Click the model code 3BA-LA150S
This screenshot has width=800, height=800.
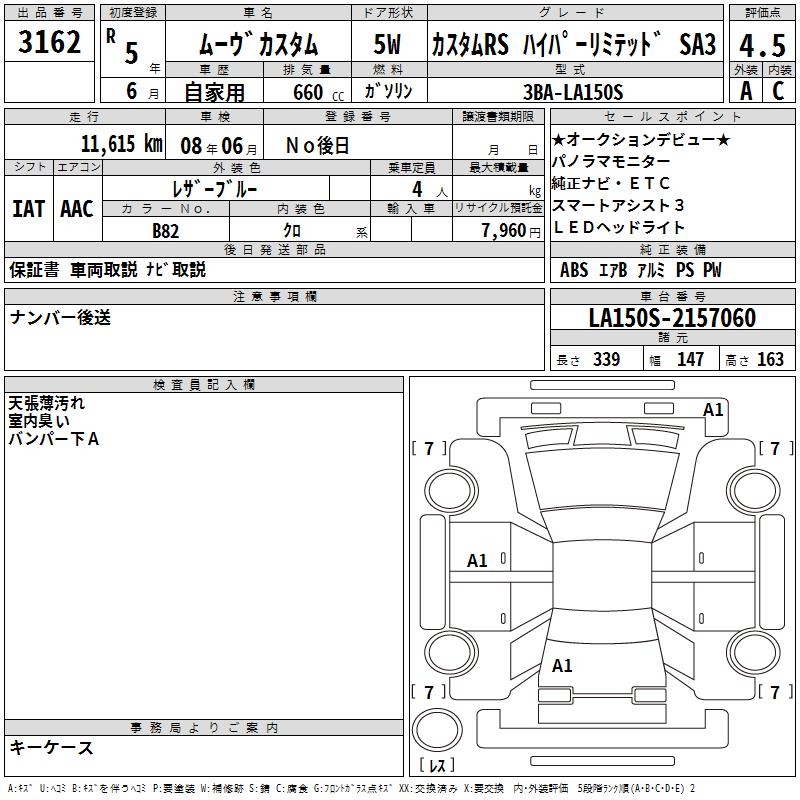573,92
